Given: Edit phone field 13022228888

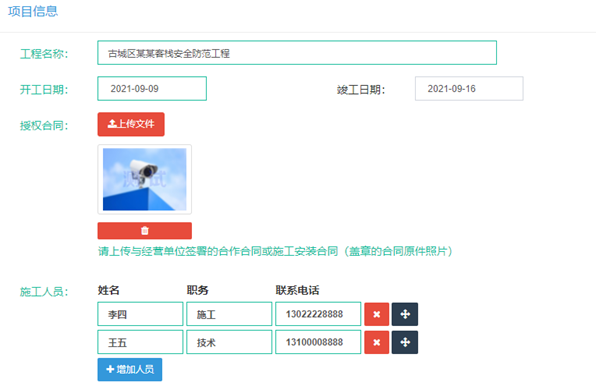Looking at the screenshot, I should click(x=318, y=314).
